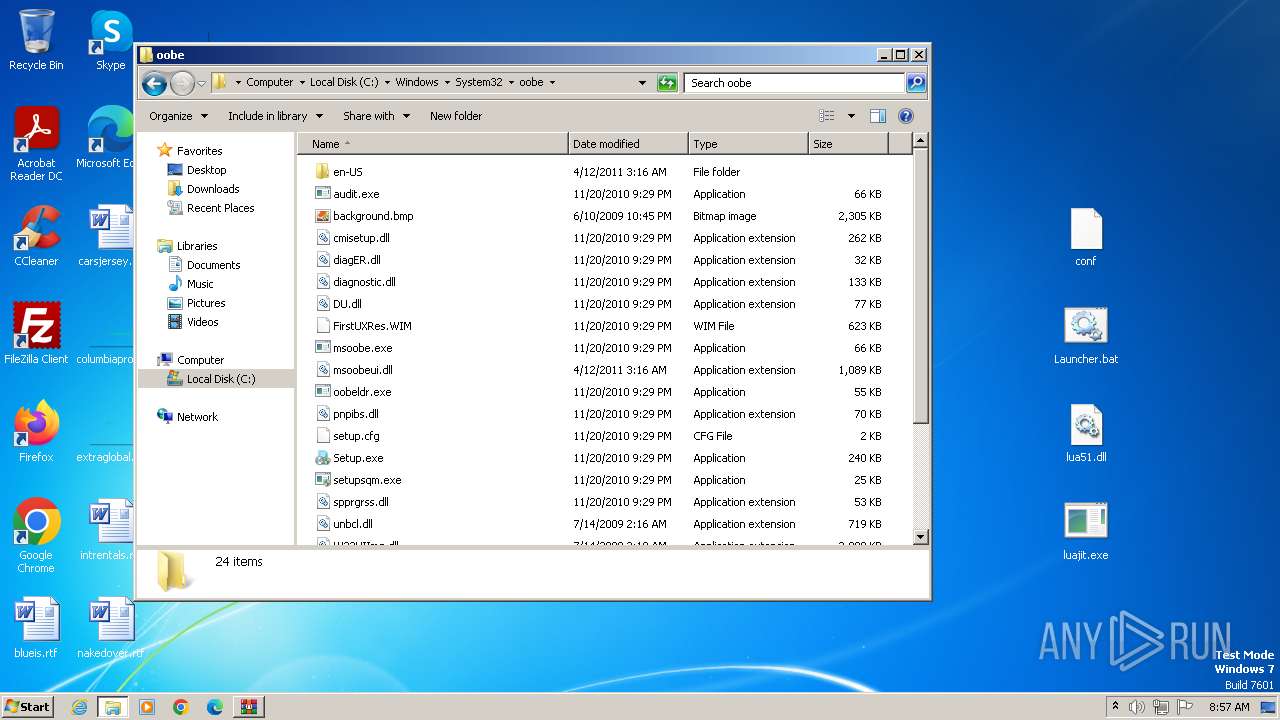This screenshot has height=720, width=1280.
Task: Select unbcl.dll file
Action: click(x=352, y=524)
